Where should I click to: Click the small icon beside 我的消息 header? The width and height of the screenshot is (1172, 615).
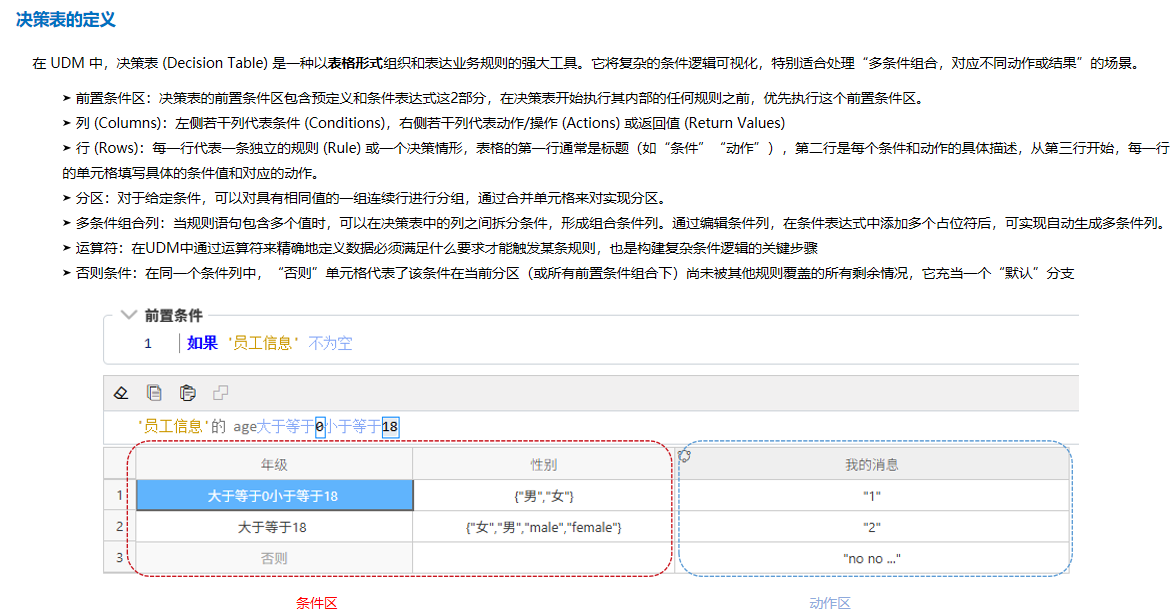(685, 456)
